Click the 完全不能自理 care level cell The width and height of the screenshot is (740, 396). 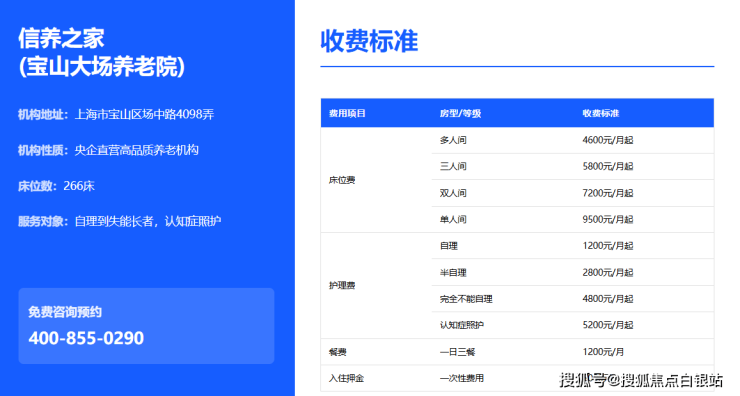[466, 299]
